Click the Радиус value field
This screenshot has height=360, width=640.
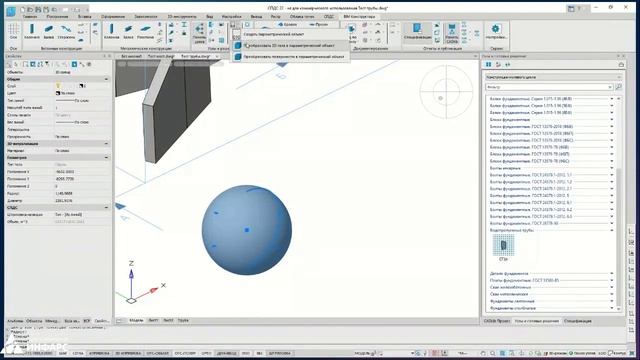pyautogui.click(x=82, y=193)
